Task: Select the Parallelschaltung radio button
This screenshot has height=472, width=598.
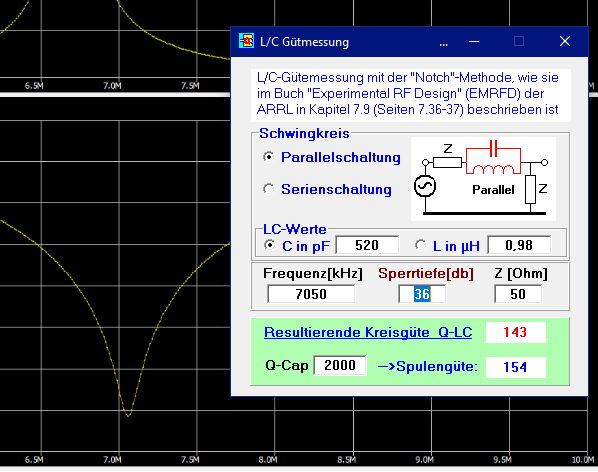Action: (269, 157)
